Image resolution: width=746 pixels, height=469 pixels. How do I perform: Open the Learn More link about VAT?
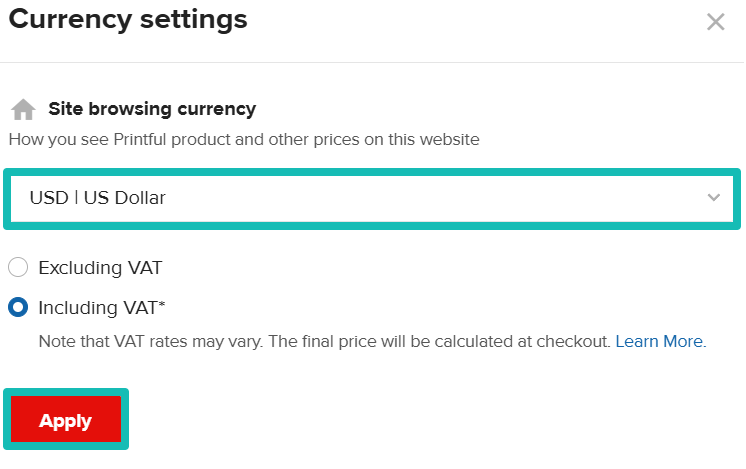(660, 341)
